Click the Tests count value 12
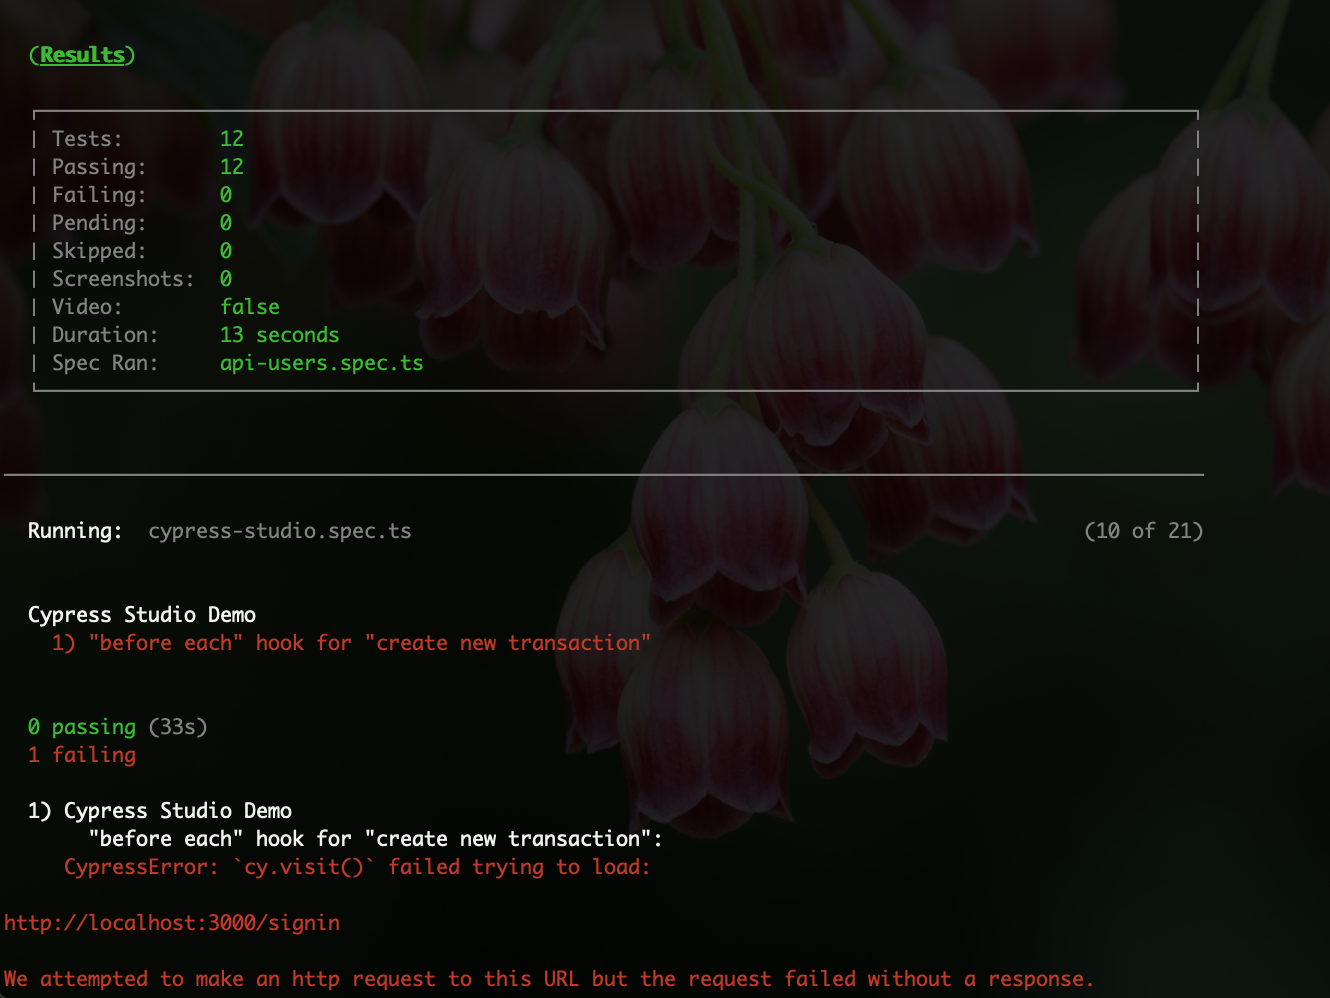This screenshot has width=1330, height=998. coord(232,139)
